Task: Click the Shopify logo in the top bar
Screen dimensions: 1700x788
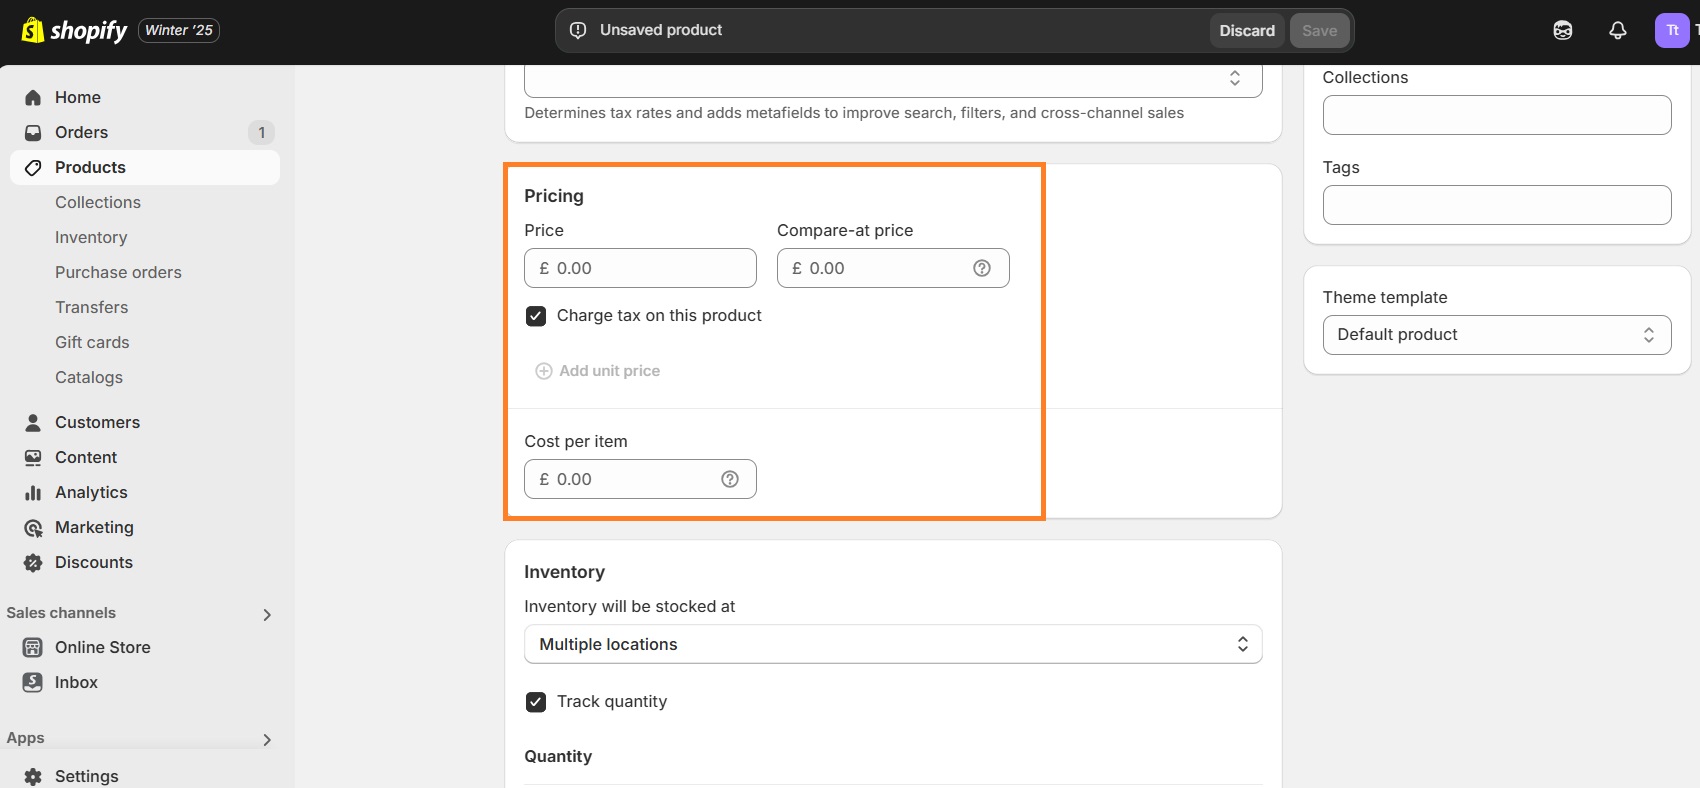Action: click(x=74, y=31)
